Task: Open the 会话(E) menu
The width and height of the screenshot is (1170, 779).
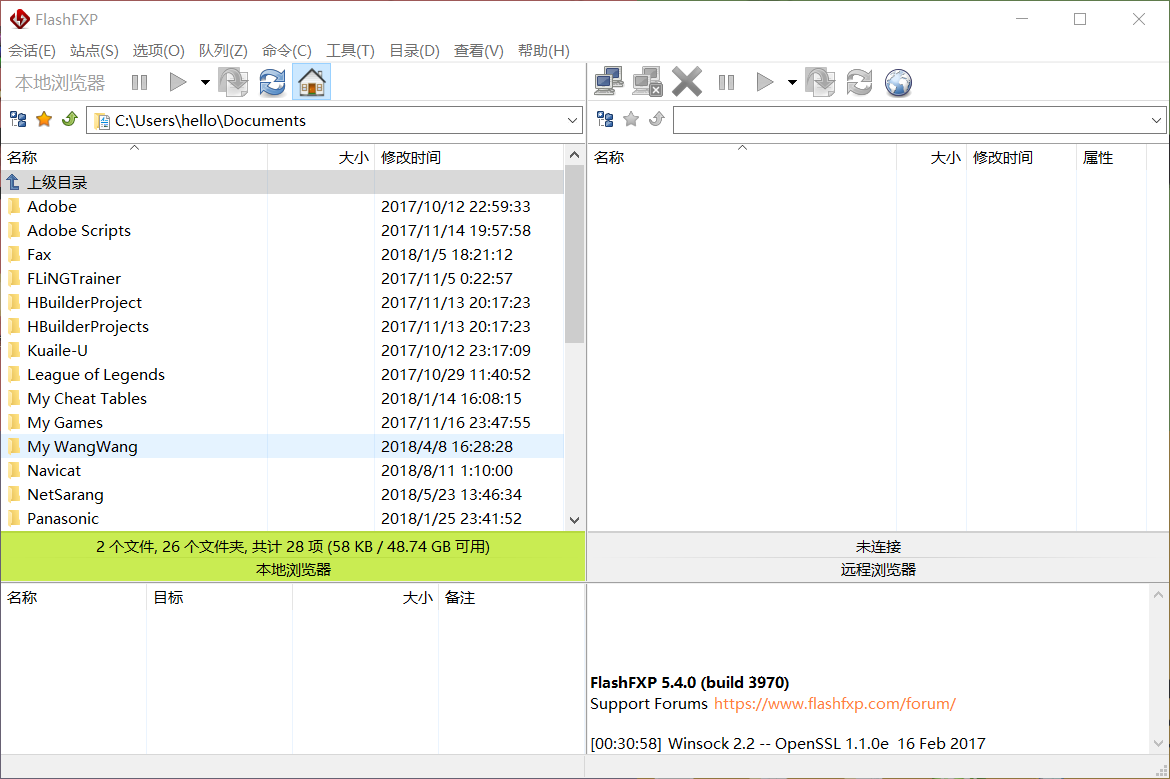Action: [32, 51]
